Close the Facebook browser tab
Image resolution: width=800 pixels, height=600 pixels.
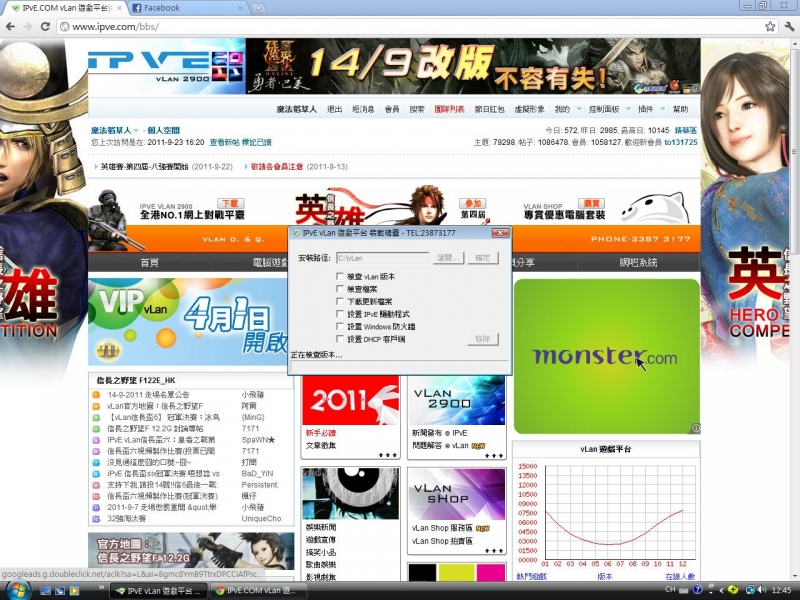click(243, 8)
